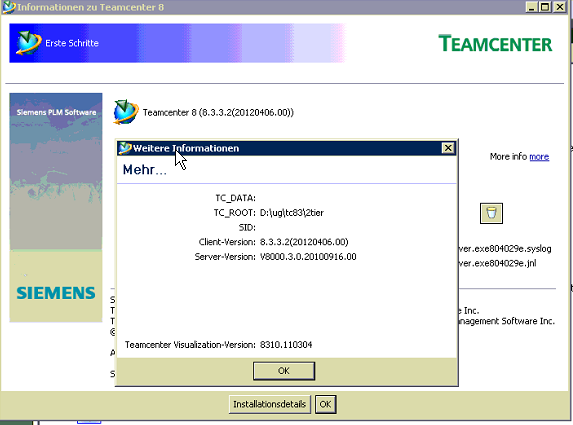
Task: Click the Informationen zu Teamcenter 8 title icon
Action: tap(9, 7)
